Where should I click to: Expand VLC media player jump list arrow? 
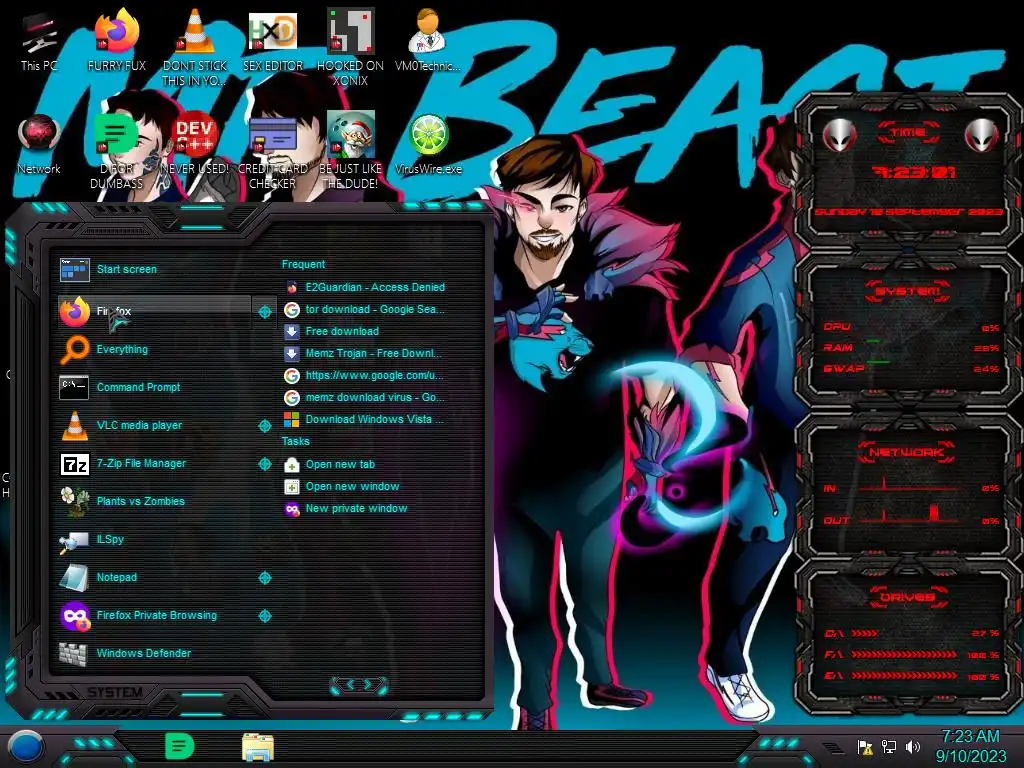point(264,426)
